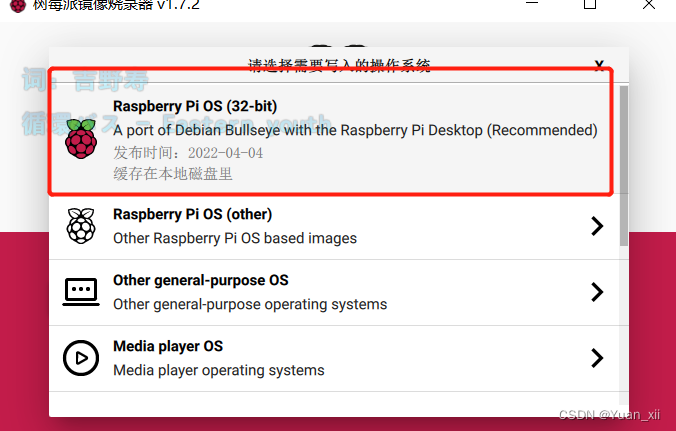
Task: Click the play circle icon for Media player OS
Action: coord(81,358)
